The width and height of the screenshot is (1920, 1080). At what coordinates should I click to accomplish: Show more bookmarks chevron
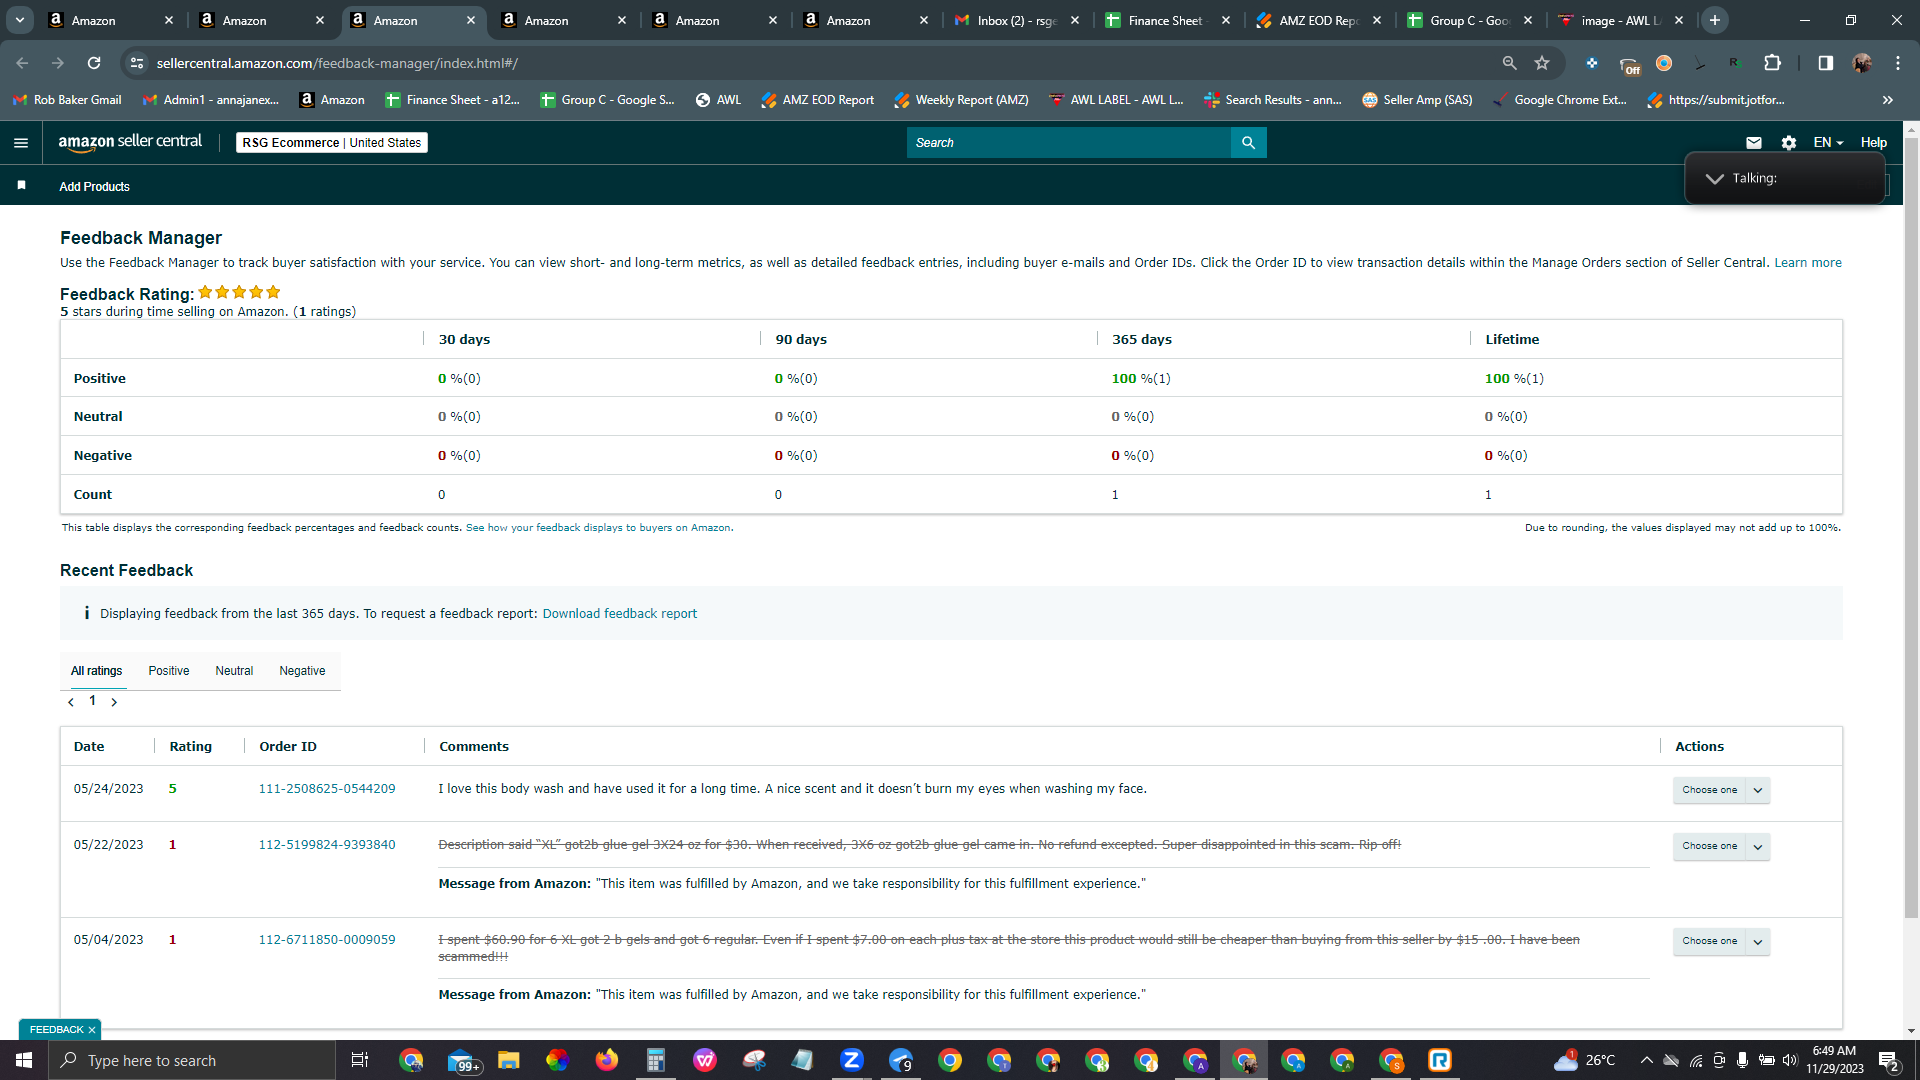pos(1887,100)
